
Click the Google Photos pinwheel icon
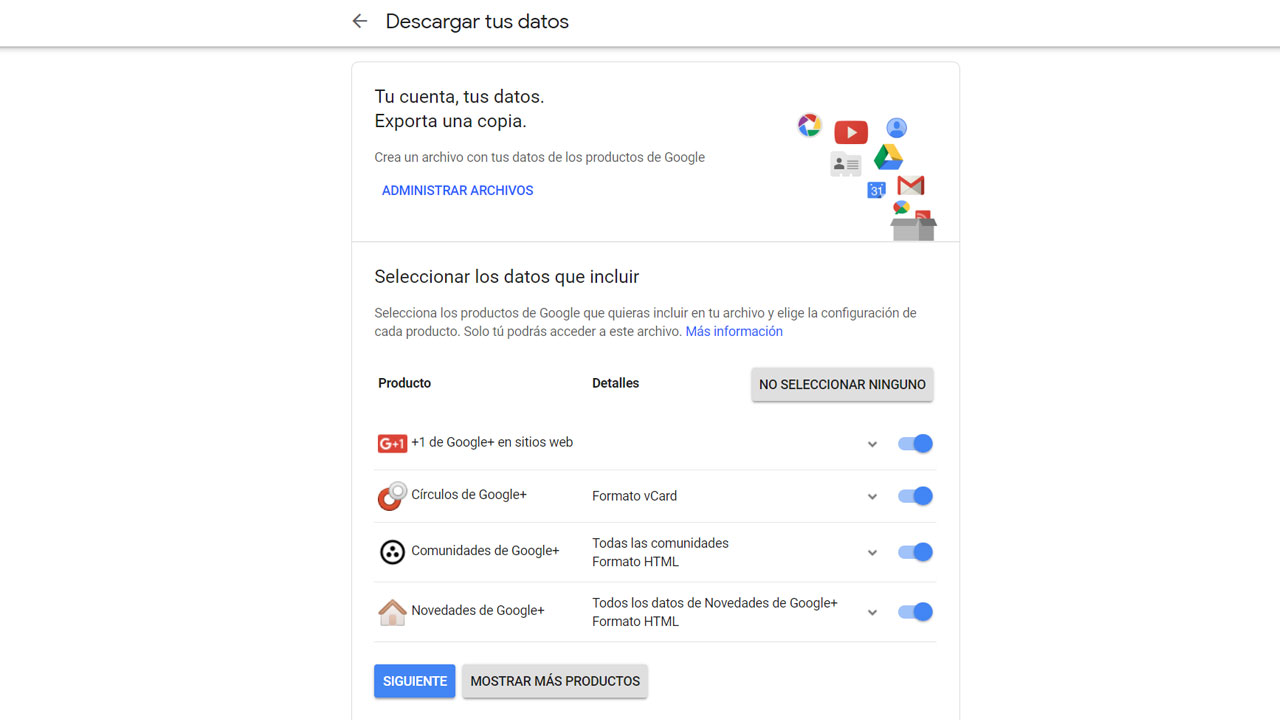click(809, 125)
